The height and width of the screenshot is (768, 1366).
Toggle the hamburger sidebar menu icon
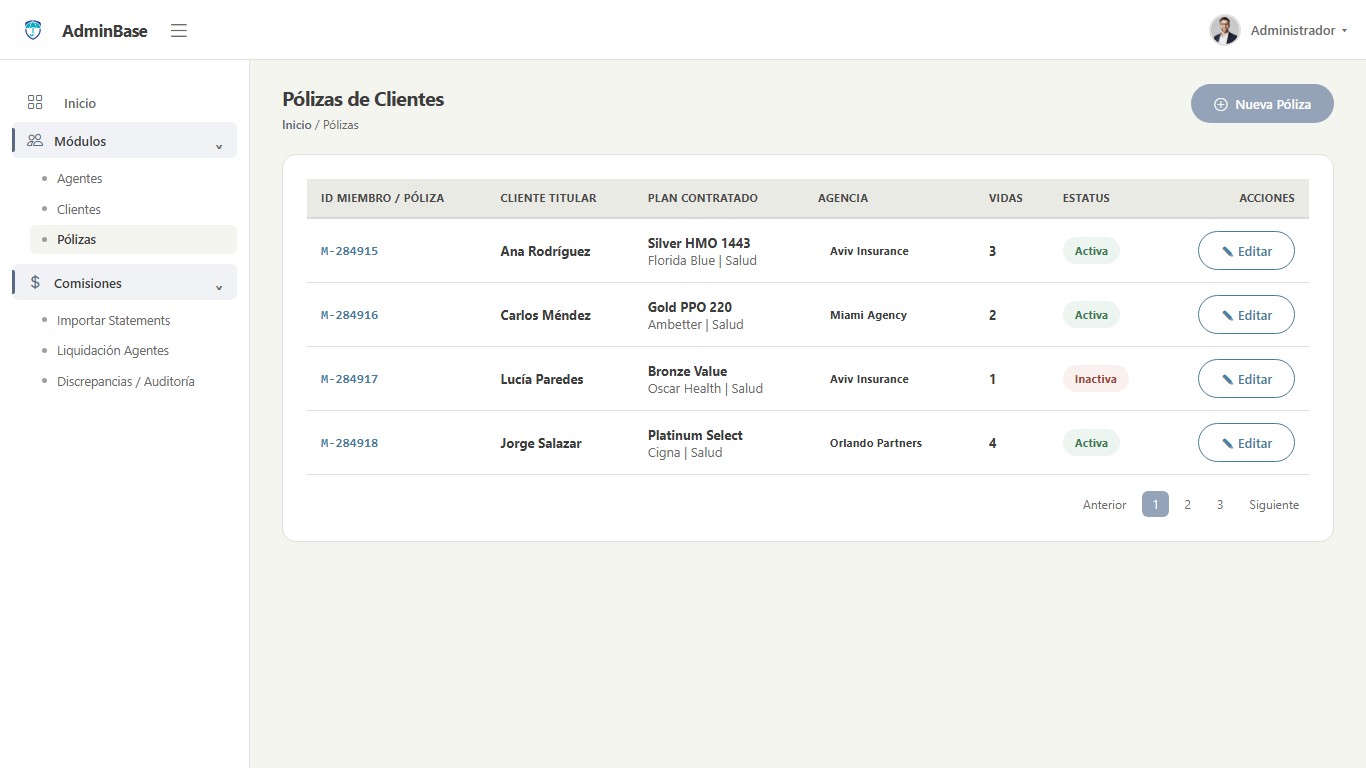pos(179,31)
